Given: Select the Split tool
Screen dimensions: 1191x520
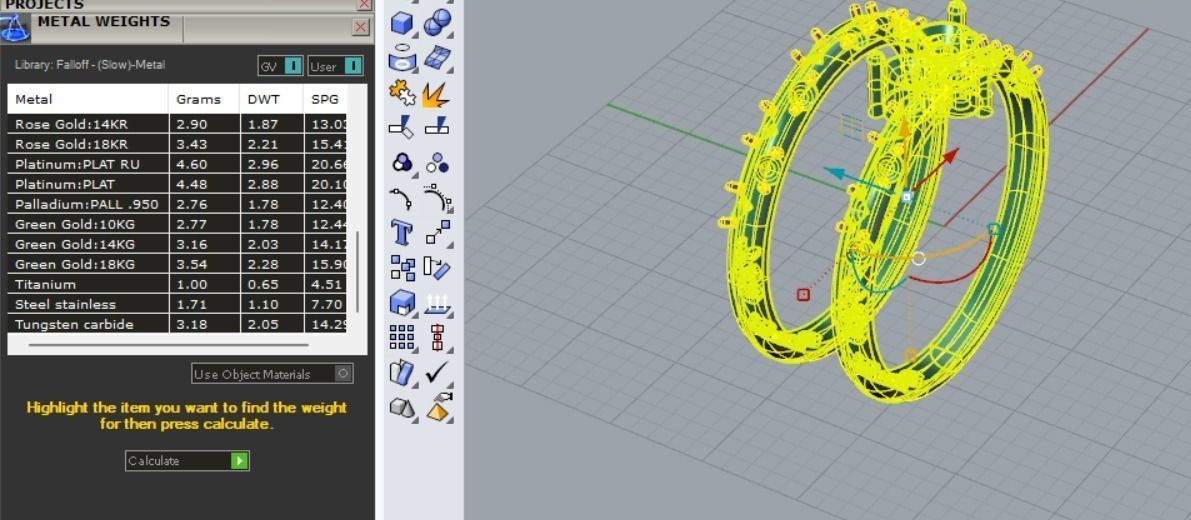Looking at the screenshot, I should tap(436, 126).
